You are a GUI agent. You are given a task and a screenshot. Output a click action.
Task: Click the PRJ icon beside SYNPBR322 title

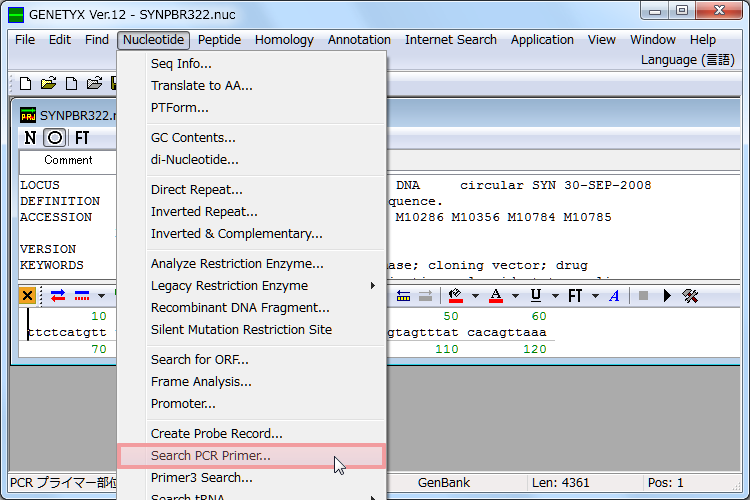coord(28,115)
